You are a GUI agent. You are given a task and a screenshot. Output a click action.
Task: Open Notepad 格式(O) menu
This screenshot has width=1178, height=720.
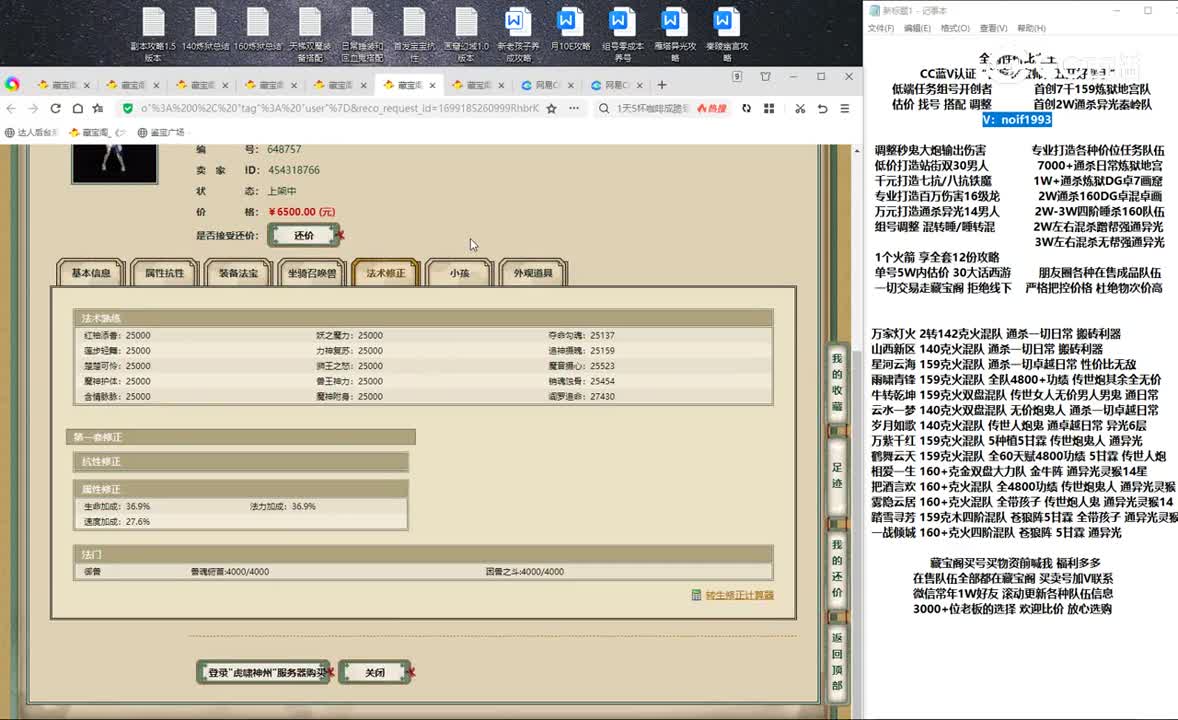coord(955,29)
